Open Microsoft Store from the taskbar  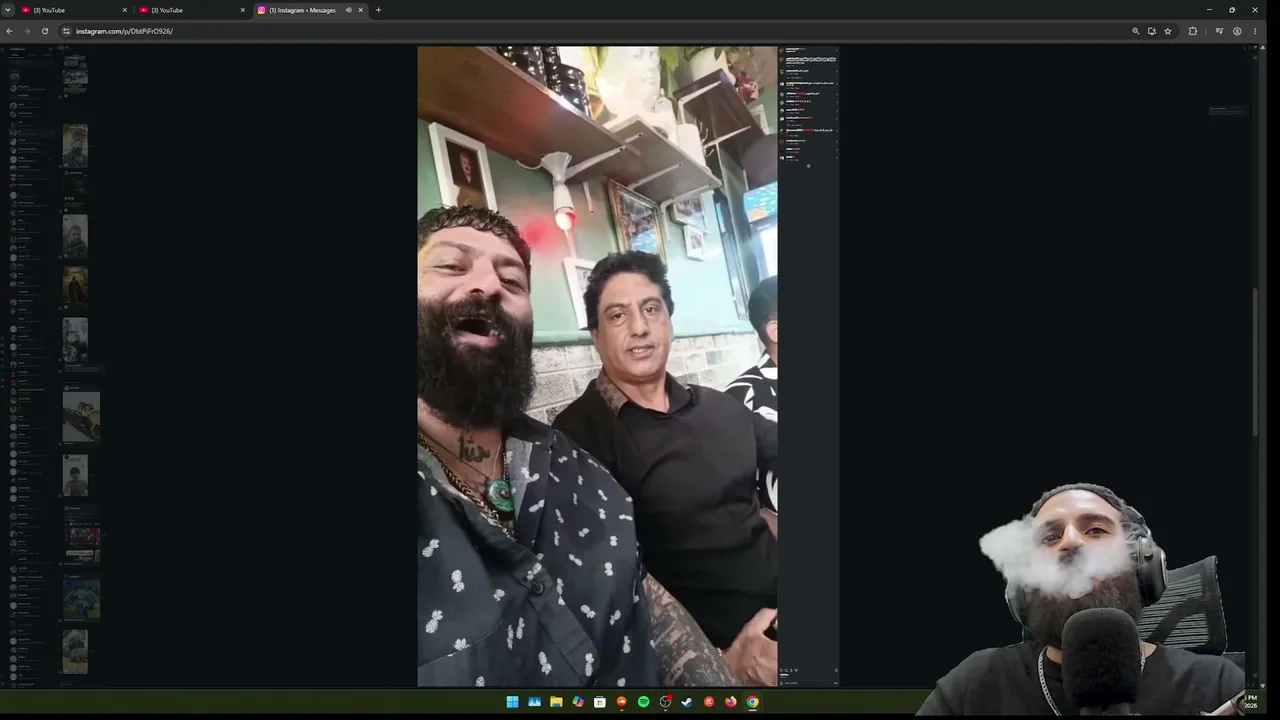600,702
